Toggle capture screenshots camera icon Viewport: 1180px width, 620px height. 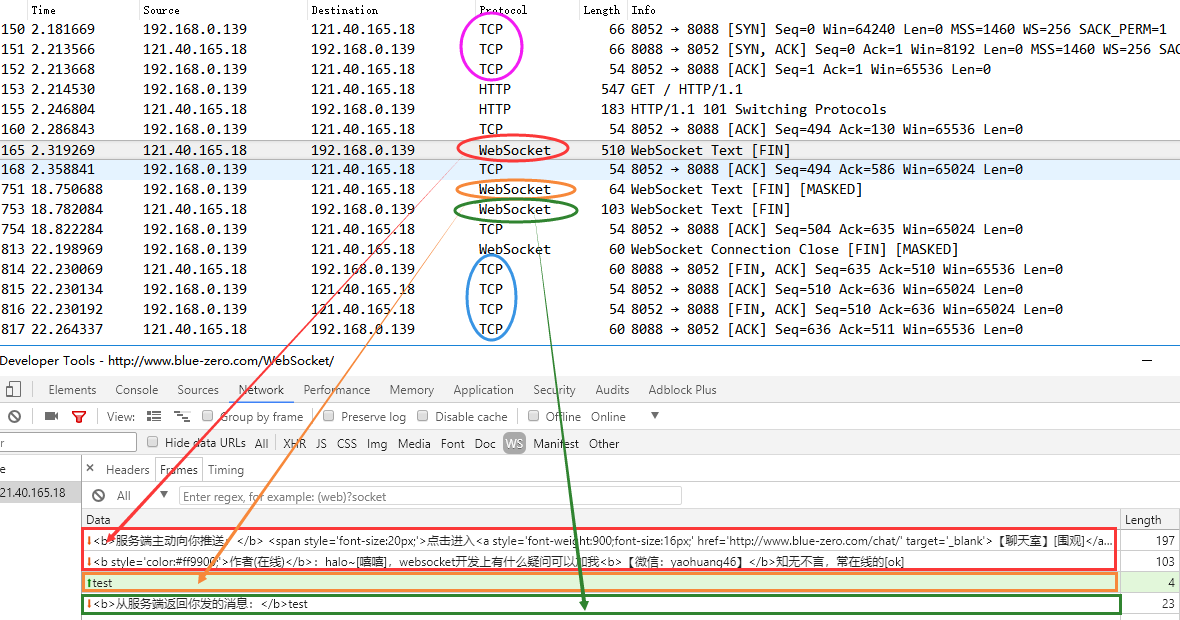click(51, 416)
